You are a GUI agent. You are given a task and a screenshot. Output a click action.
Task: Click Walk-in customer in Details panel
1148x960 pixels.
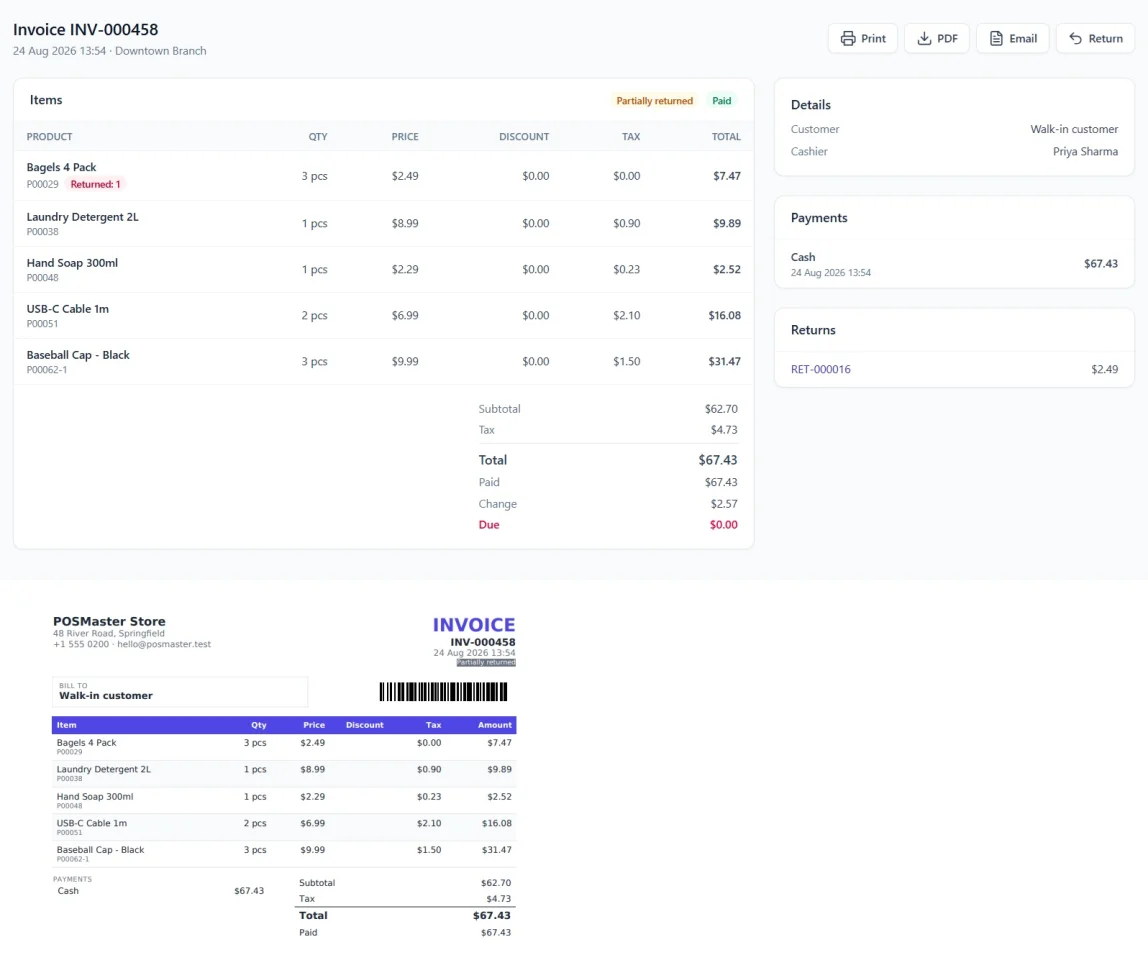pos(1073,130)
